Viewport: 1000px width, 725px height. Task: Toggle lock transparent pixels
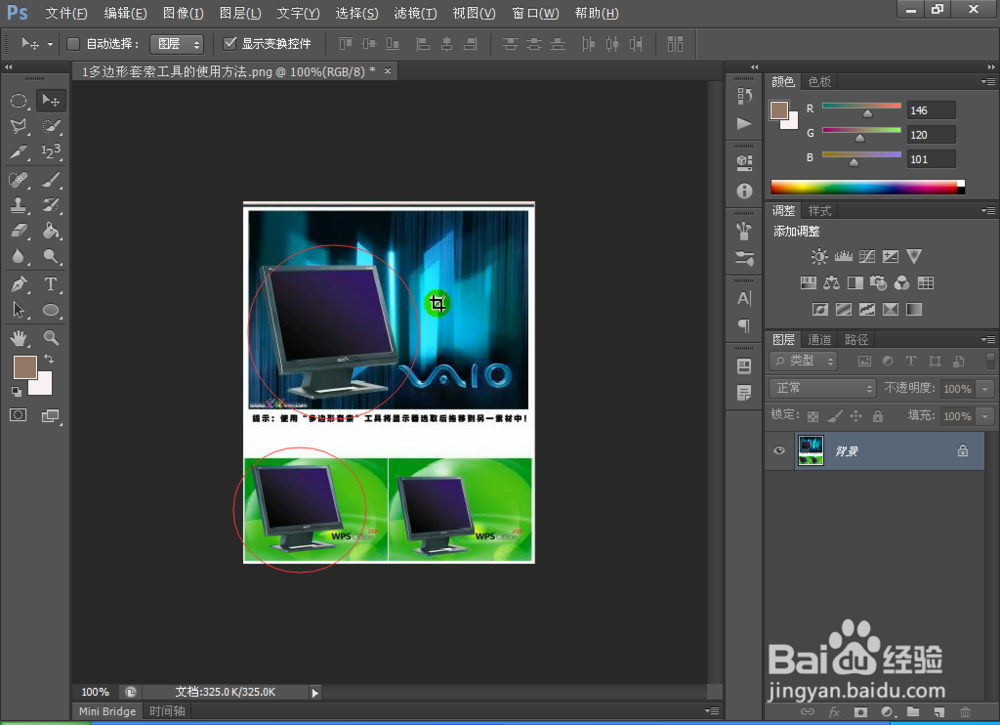coord(812,416)
